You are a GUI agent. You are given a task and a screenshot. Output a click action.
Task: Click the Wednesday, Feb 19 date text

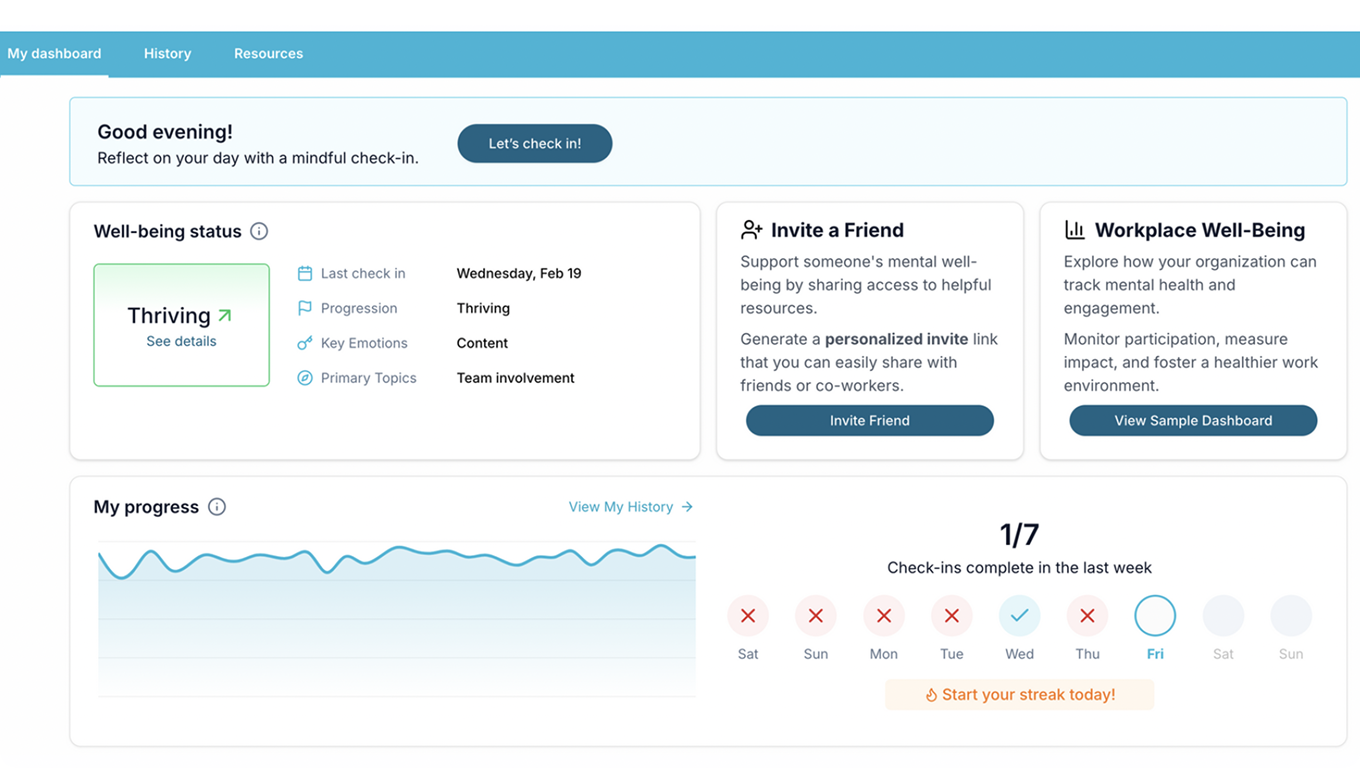(519, 273)
